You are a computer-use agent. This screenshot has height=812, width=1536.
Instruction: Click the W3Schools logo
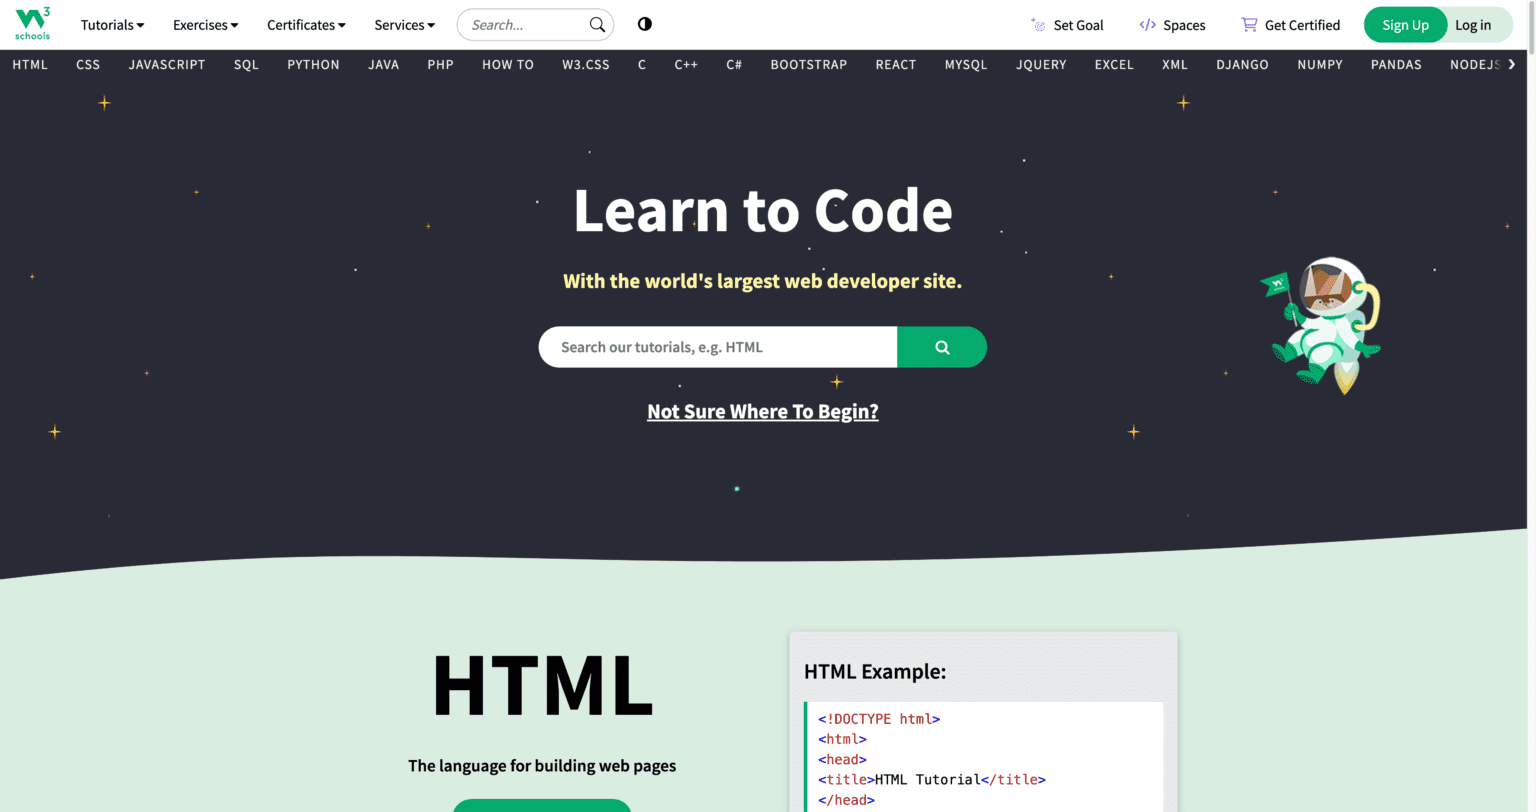tap(31, 24)
